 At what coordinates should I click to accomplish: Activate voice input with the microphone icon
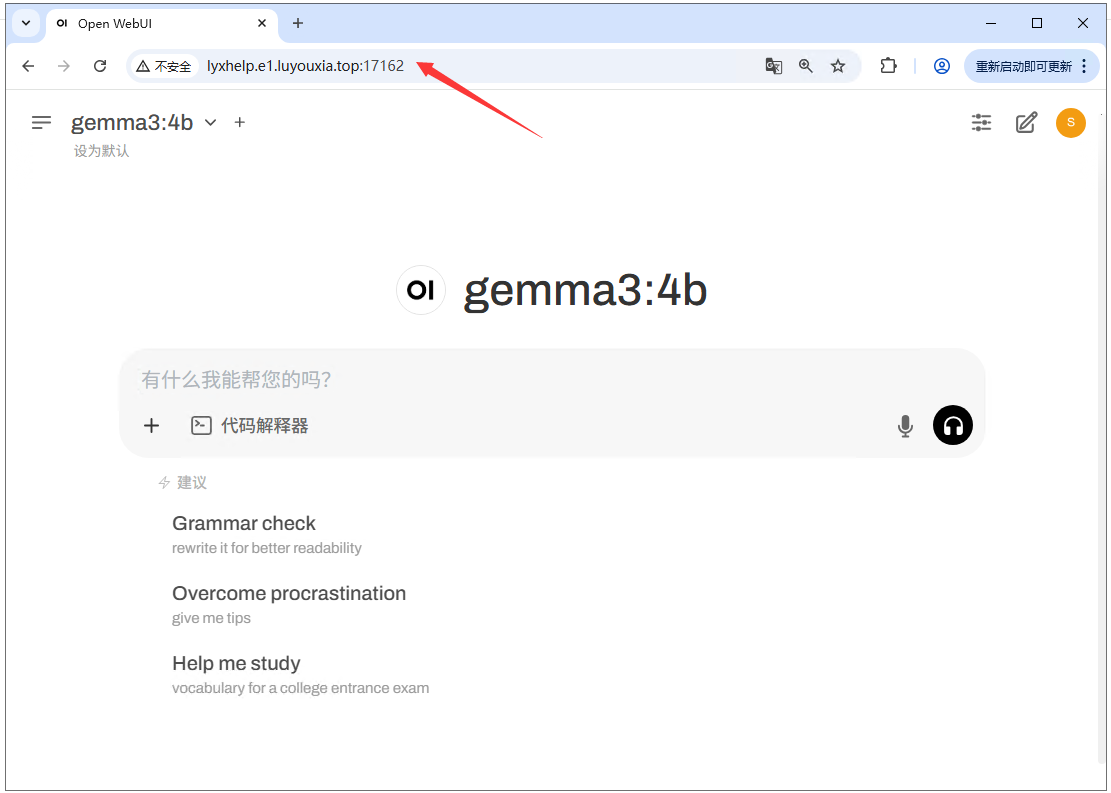click(904, 425)
